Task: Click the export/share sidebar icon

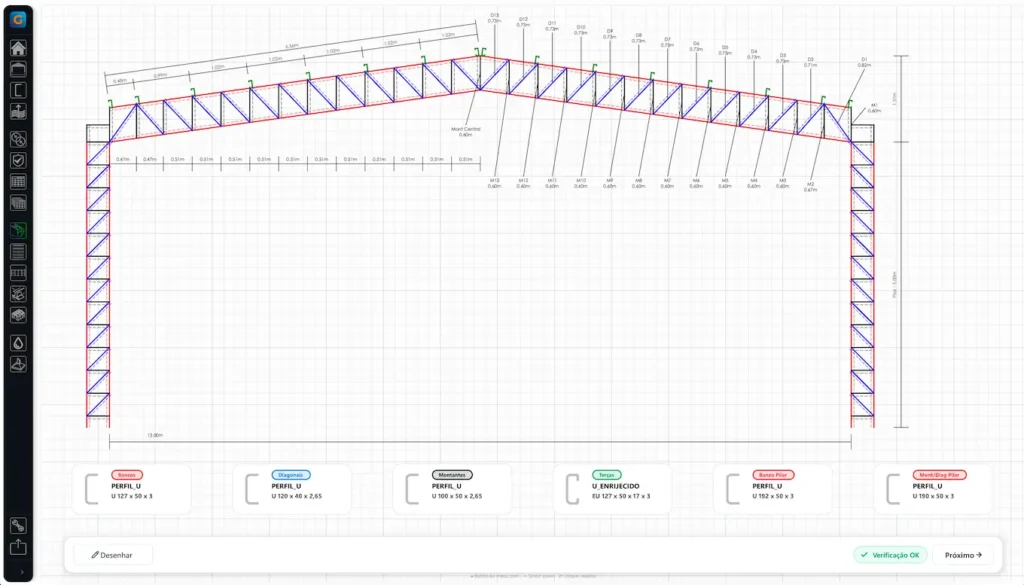Action: click(x=18, y=546)
